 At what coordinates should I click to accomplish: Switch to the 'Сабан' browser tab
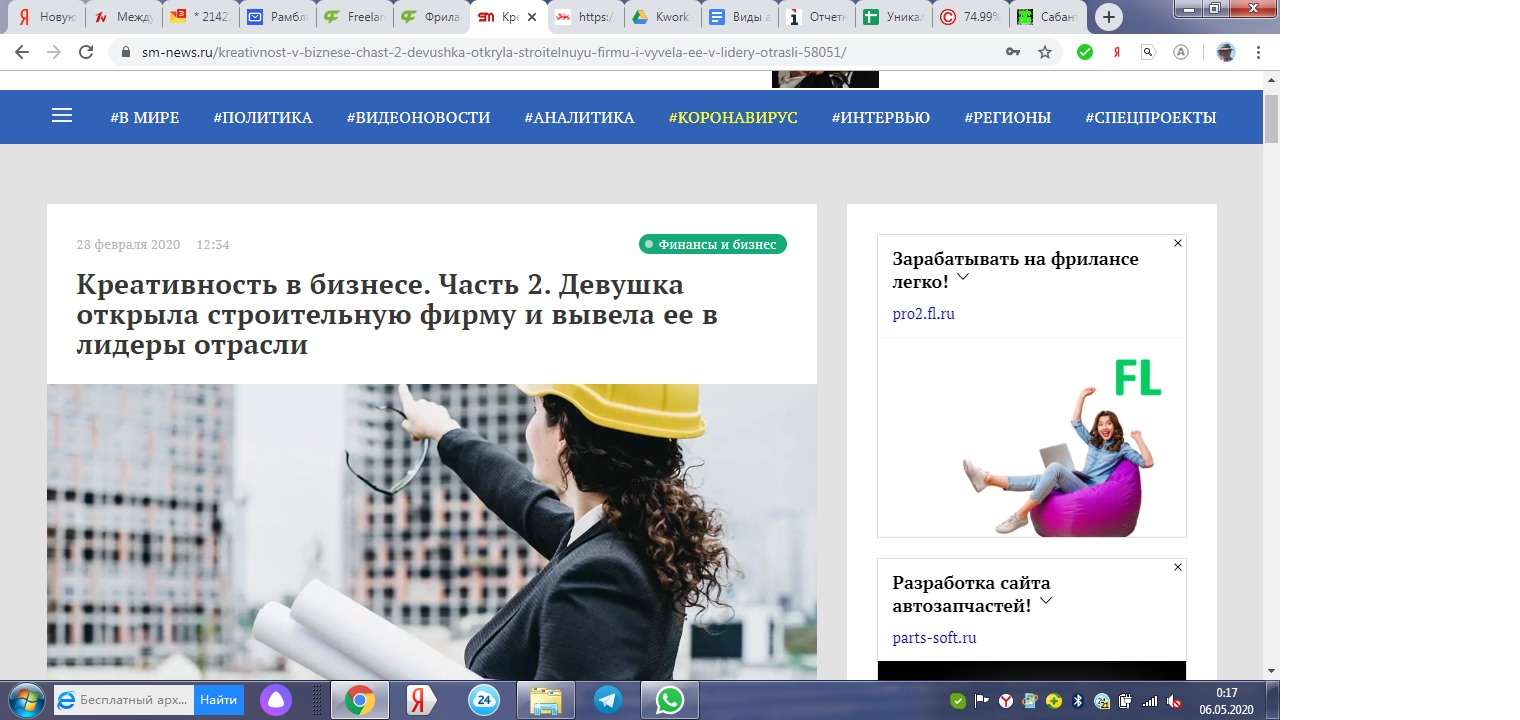point(1047,17)
